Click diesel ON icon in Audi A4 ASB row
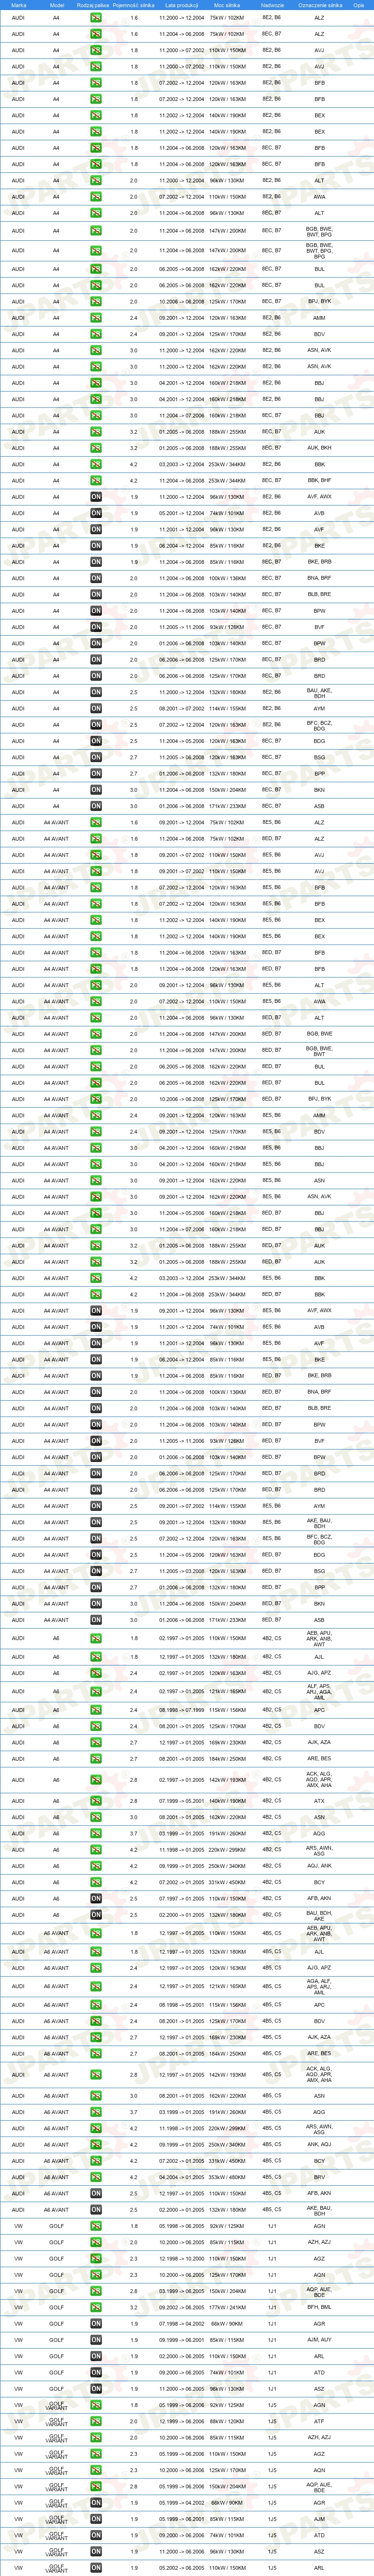Screen dimensions: 374x2576 pyautogui.click(x=96, y=806)
